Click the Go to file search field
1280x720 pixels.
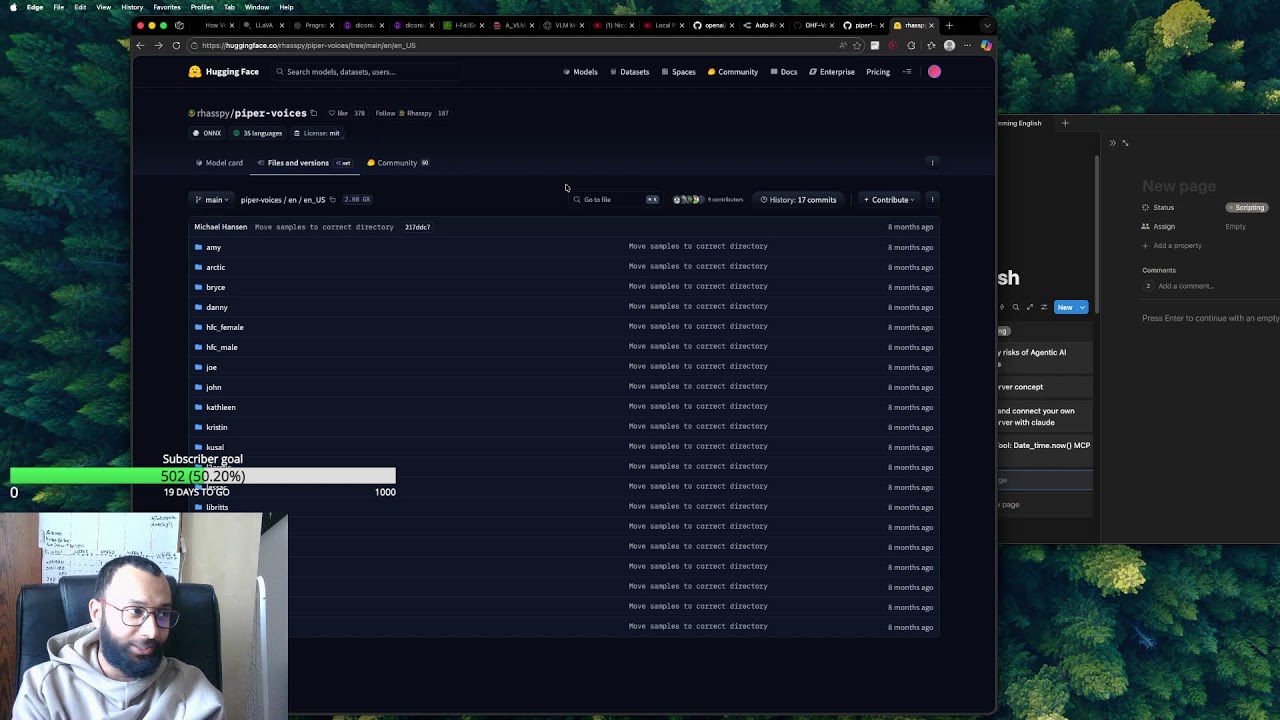coord(615,200)
